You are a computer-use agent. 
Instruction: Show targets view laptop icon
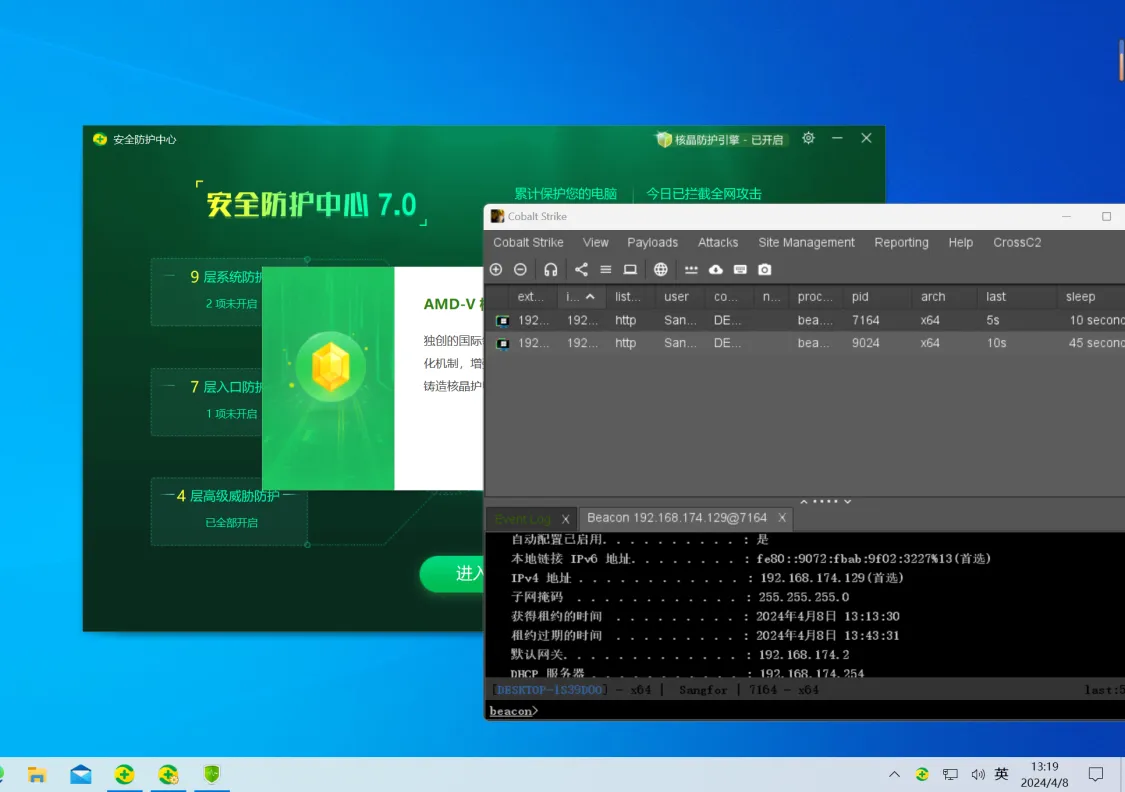click(630, 270)
